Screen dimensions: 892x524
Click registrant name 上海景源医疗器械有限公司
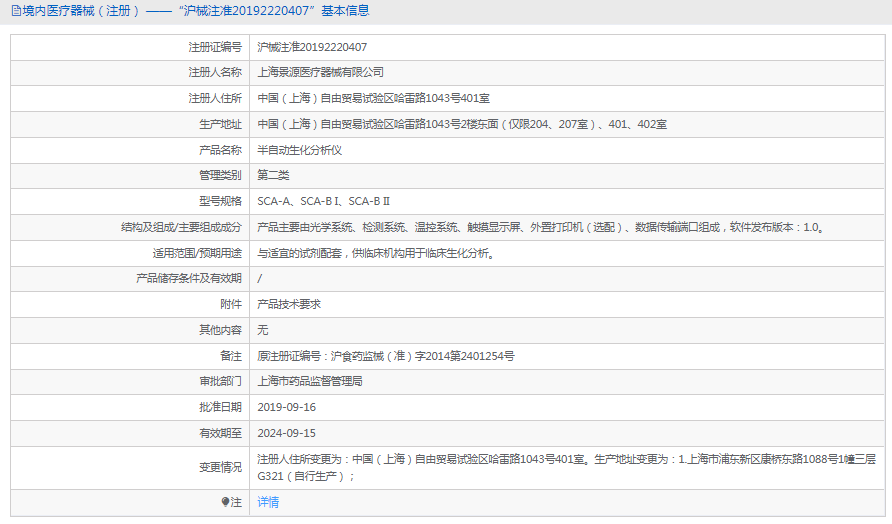(x=320, y=72)
